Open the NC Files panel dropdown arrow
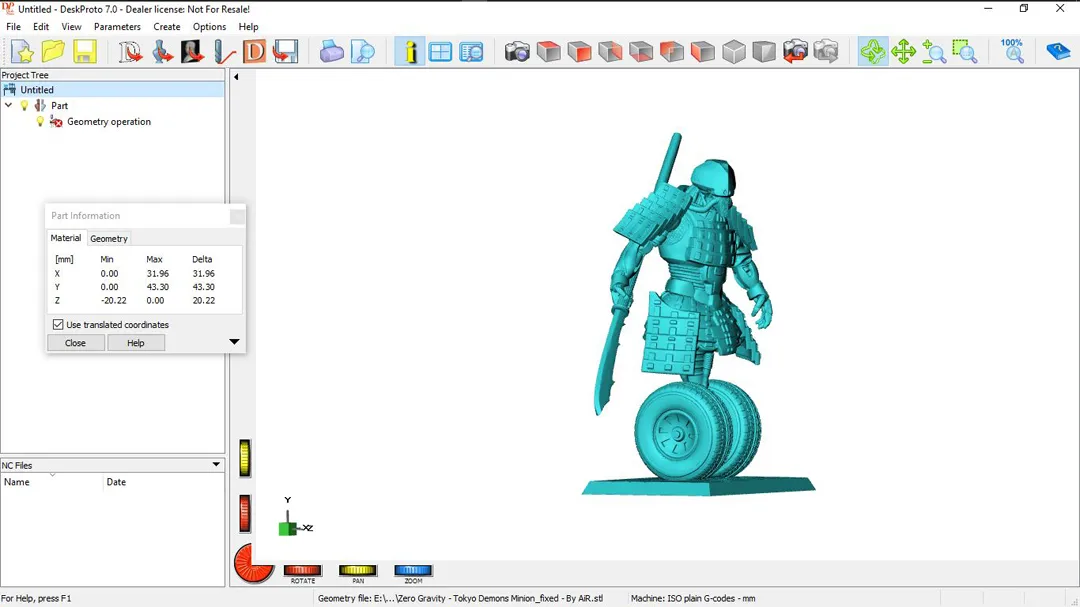This screenshot has width=1080, height=607. [216, 465]
